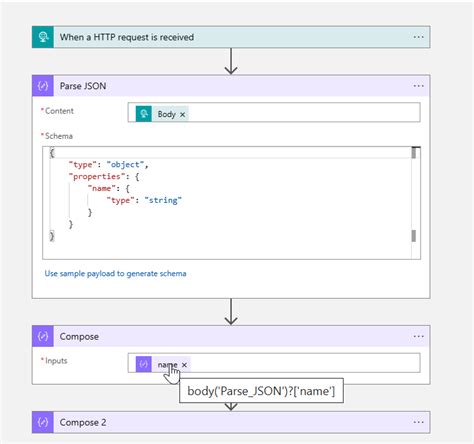This screenshot has height=444, width=474.
Task: Click the Inputs field label
Action: [56, 361]
